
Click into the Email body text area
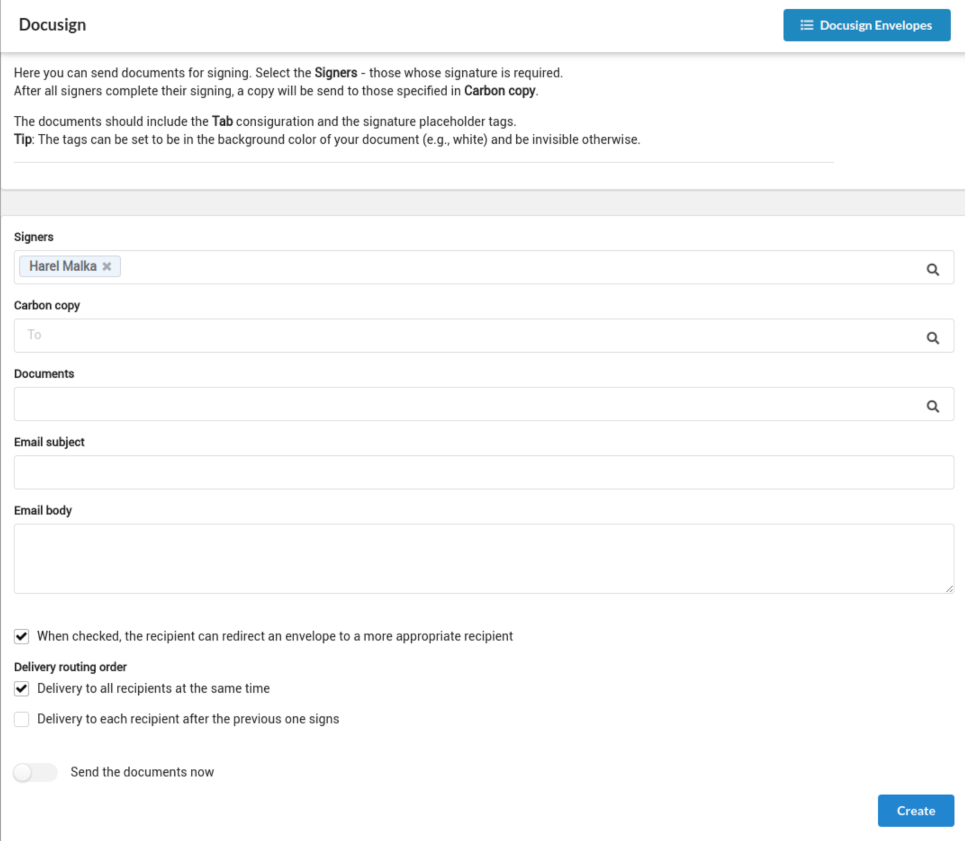[483, 558]
